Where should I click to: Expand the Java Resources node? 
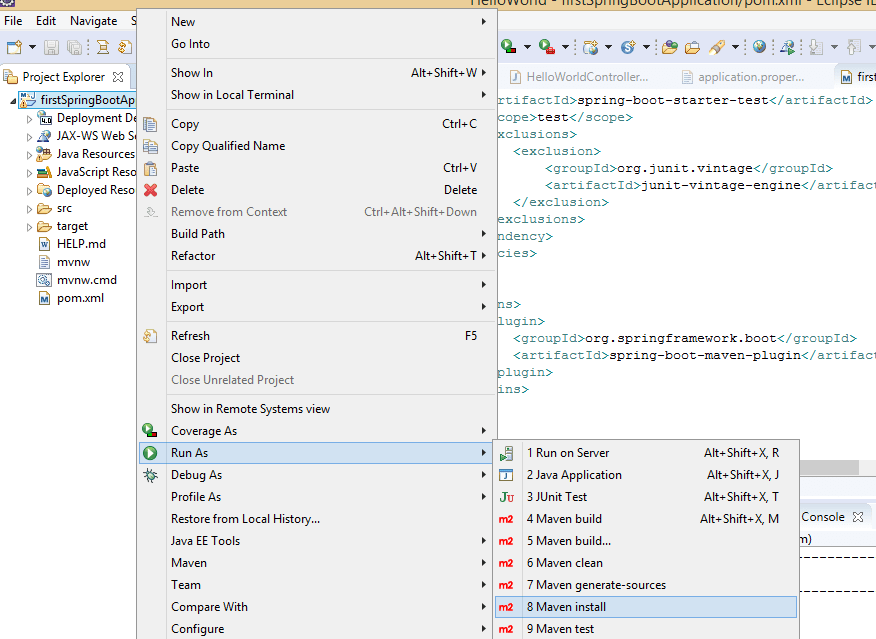30,155
